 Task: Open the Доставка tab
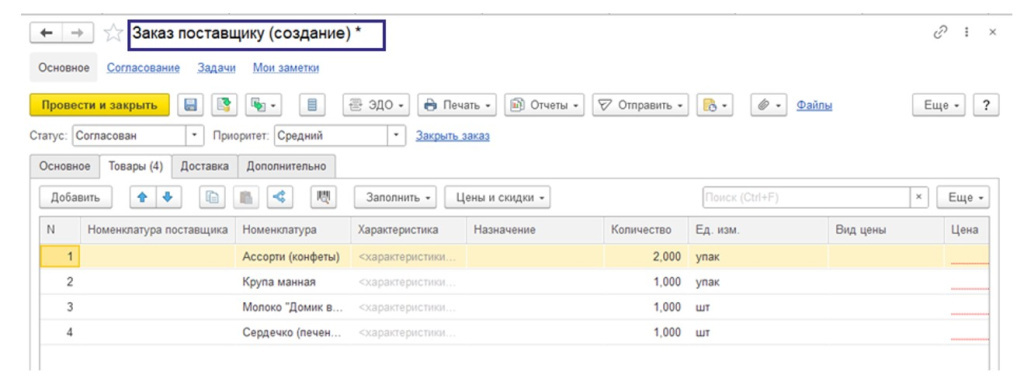click(204, 166)
